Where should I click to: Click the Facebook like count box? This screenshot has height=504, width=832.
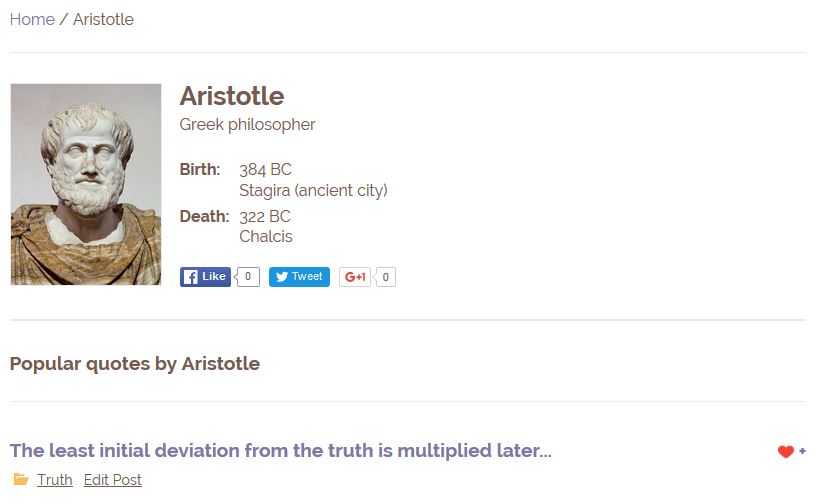pyautogui.click(x=248, y=277)
